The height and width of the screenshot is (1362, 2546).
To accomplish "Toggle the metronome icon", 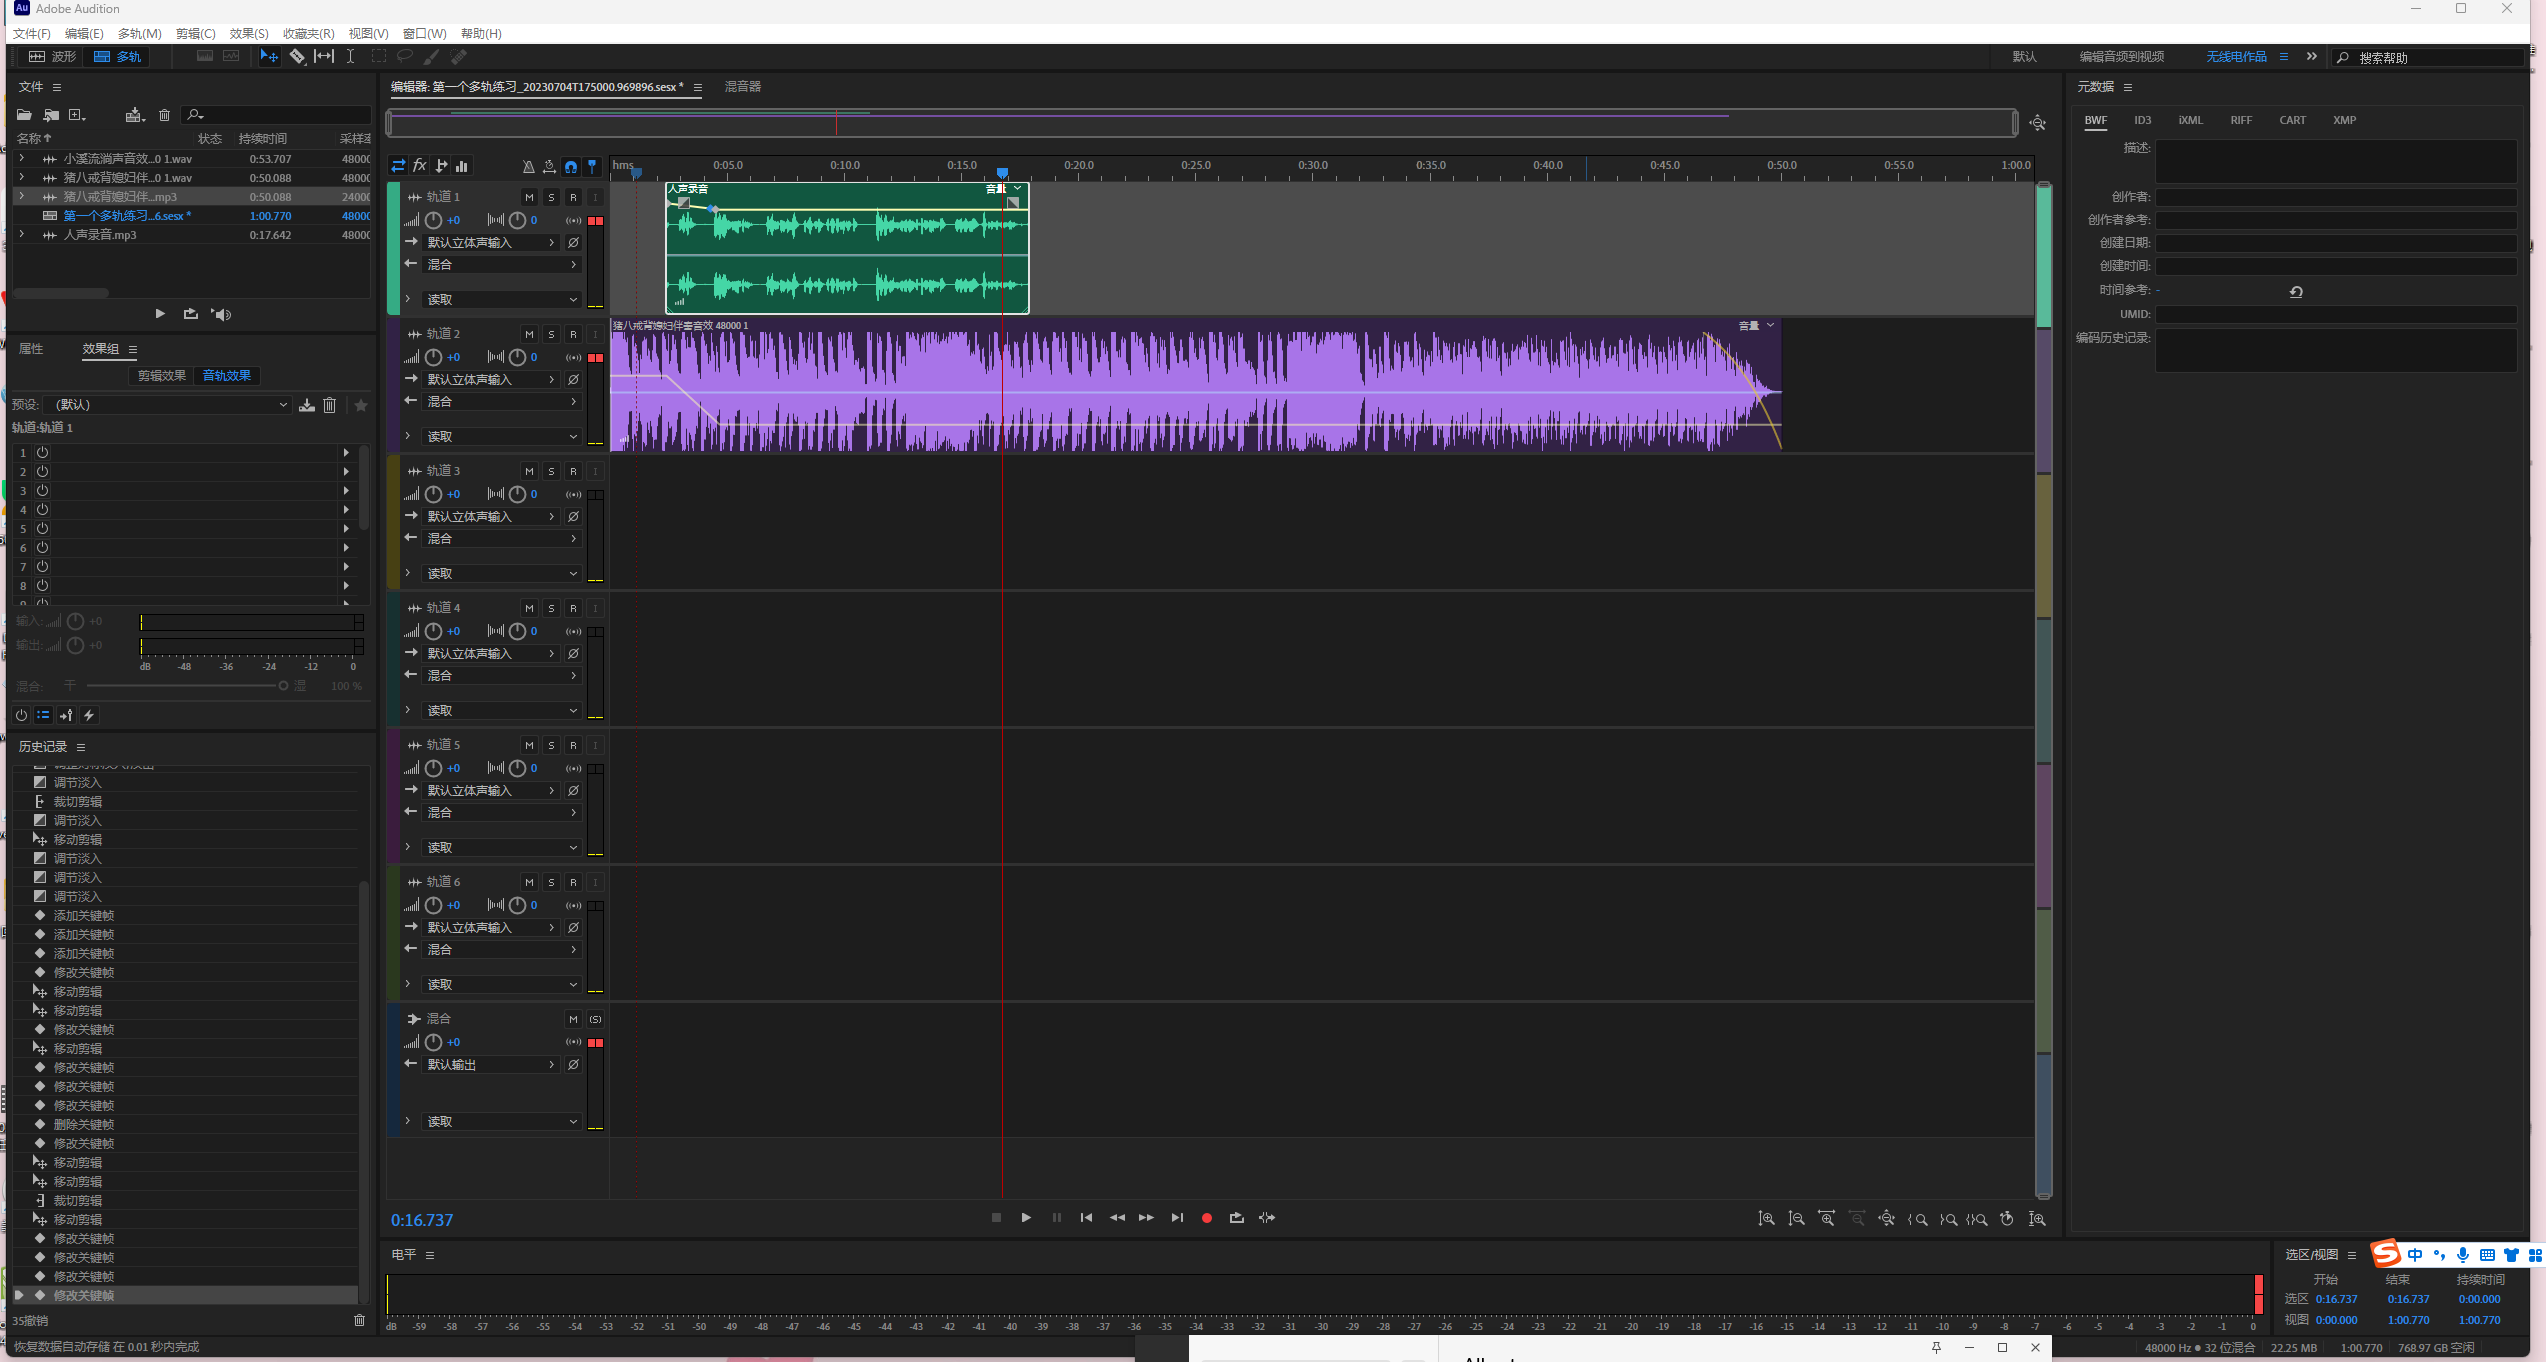I will coord(528,166).
